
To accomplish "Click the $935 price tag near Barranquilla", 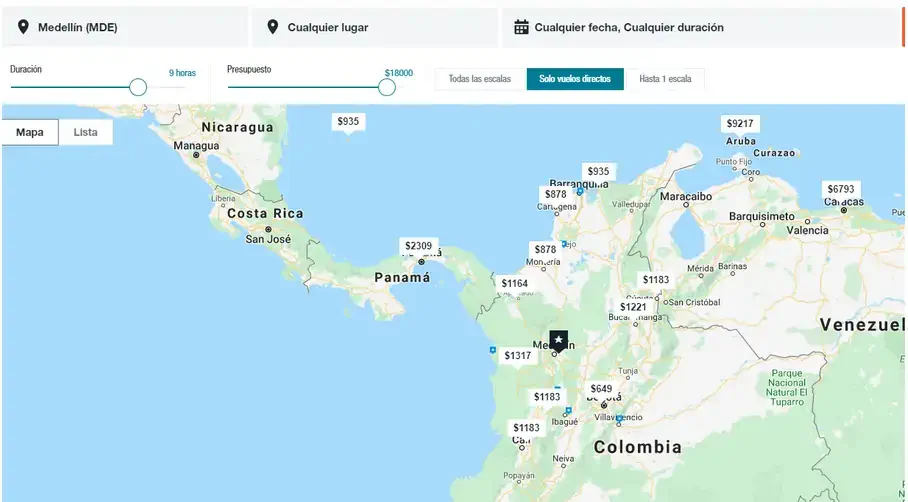I will point(599,171).
